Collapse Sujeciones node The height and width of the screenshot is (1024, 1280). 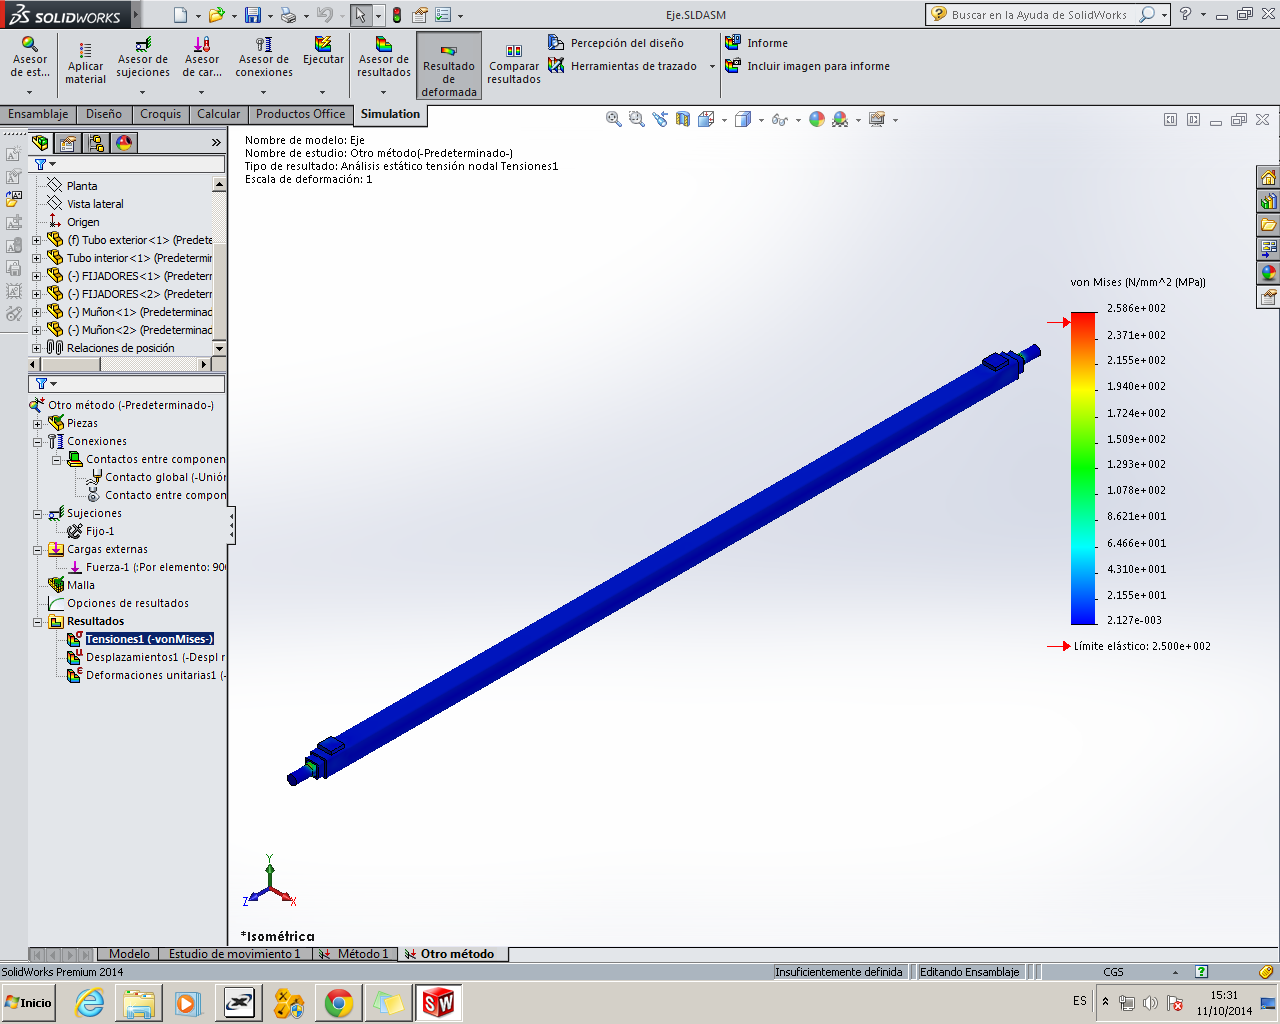tap(37, 514)
